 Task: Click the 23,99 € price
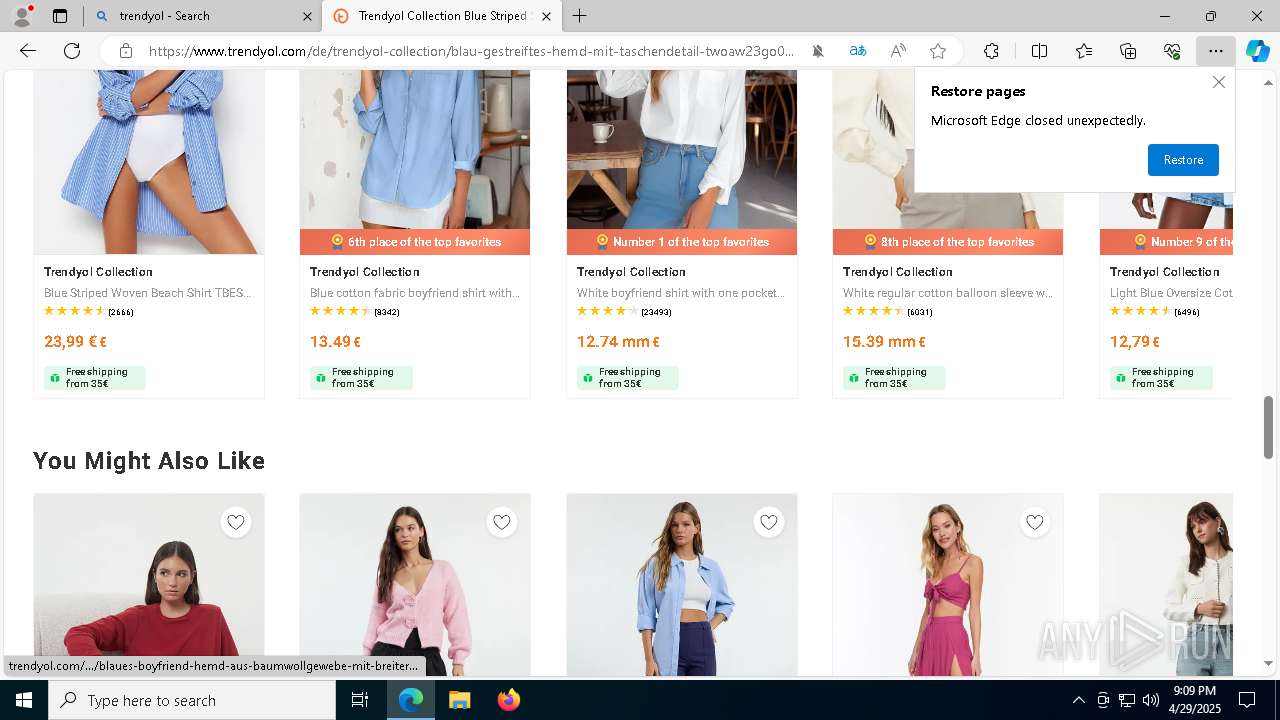click(75, 341)
